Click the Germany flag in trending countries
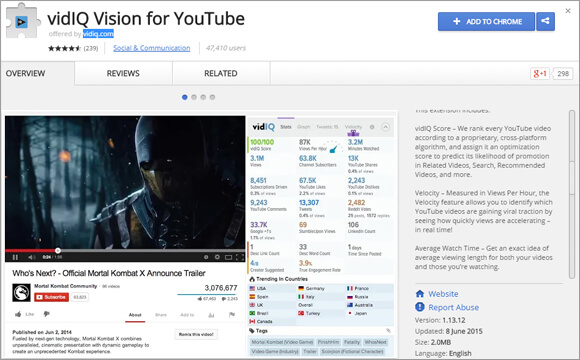 click(301, 288)
